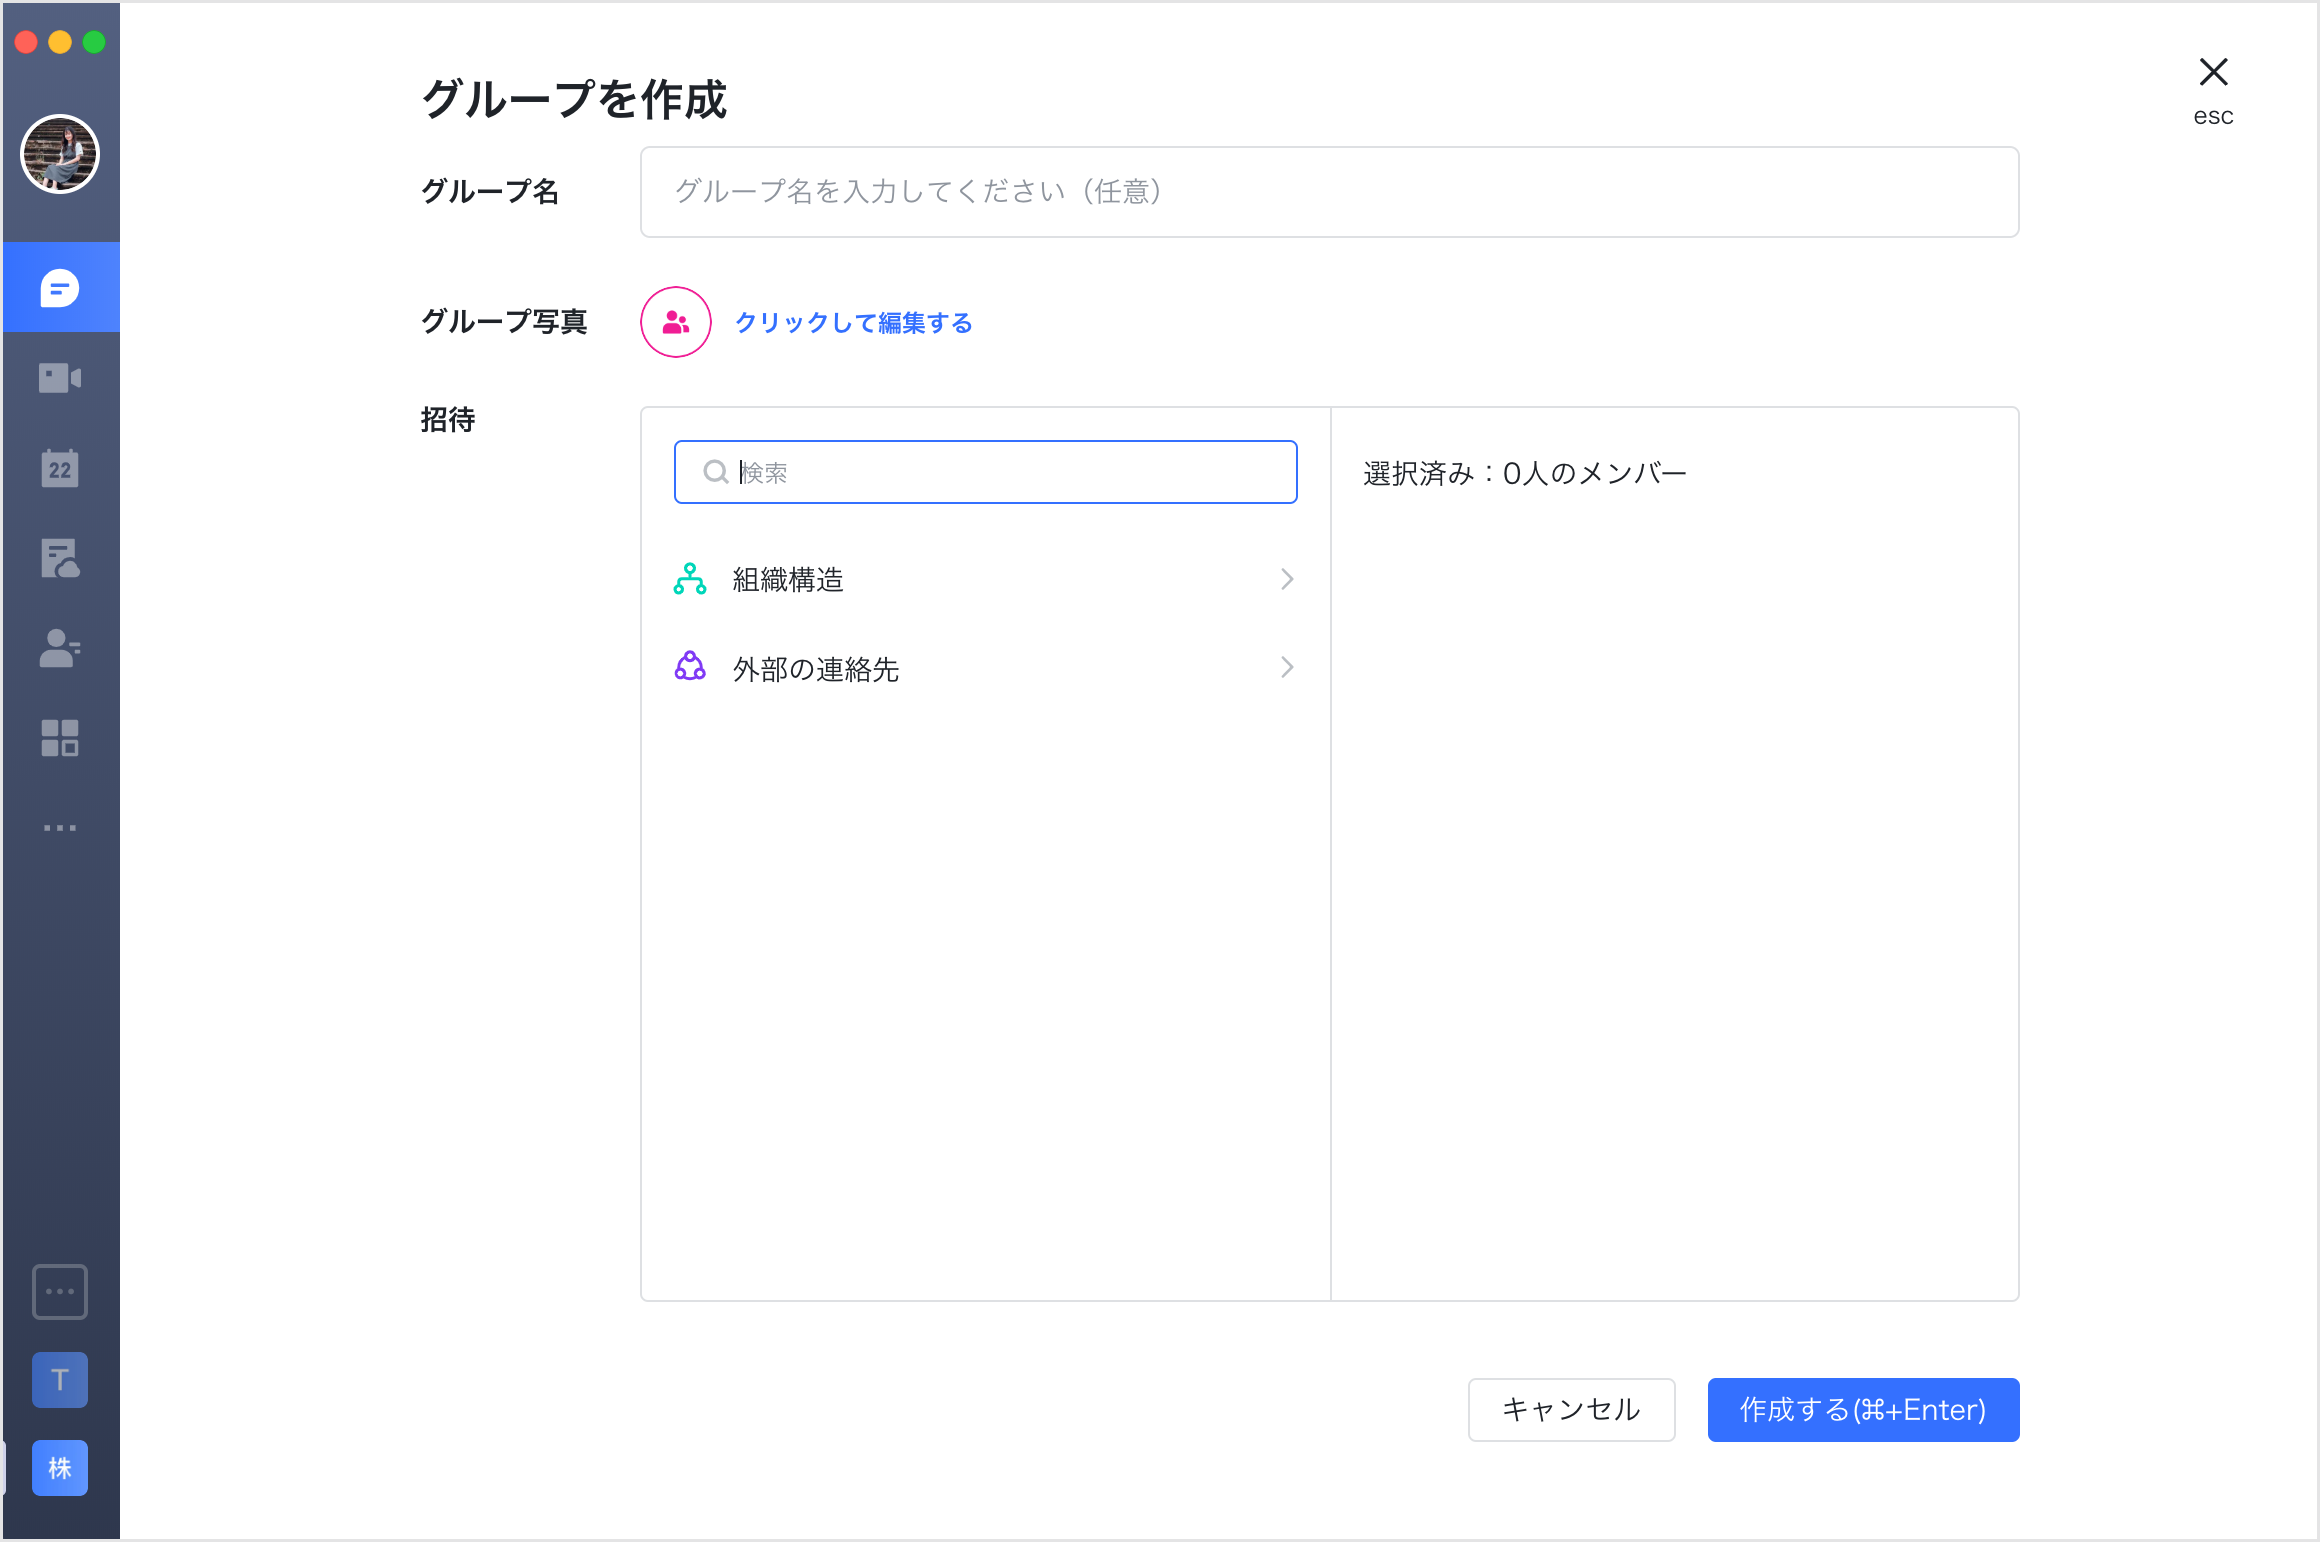Close the group creation dialog with X
The image size is (2320, 1542).
point(2213,71)
